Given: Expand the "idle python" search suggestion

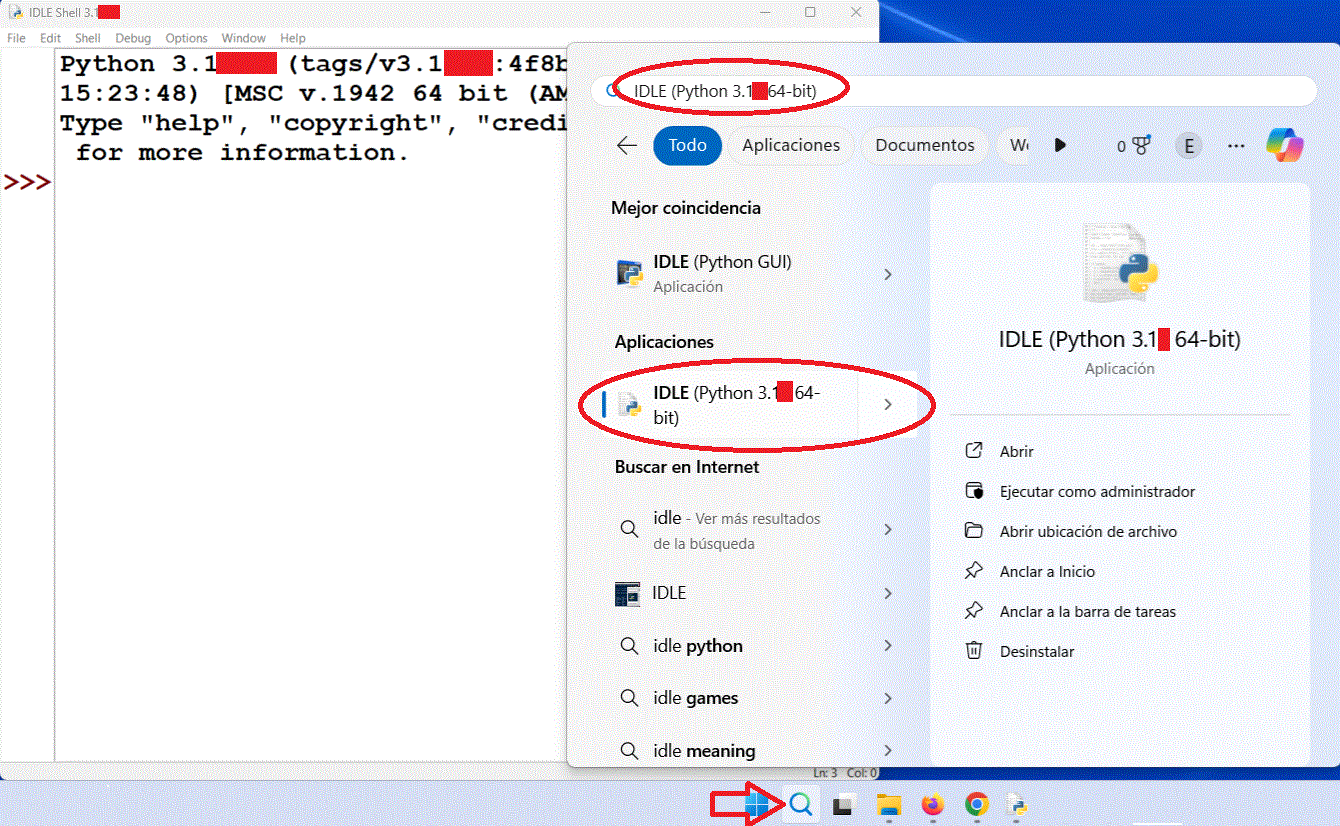Looking at the screenshot, I should tap(888, 645).
